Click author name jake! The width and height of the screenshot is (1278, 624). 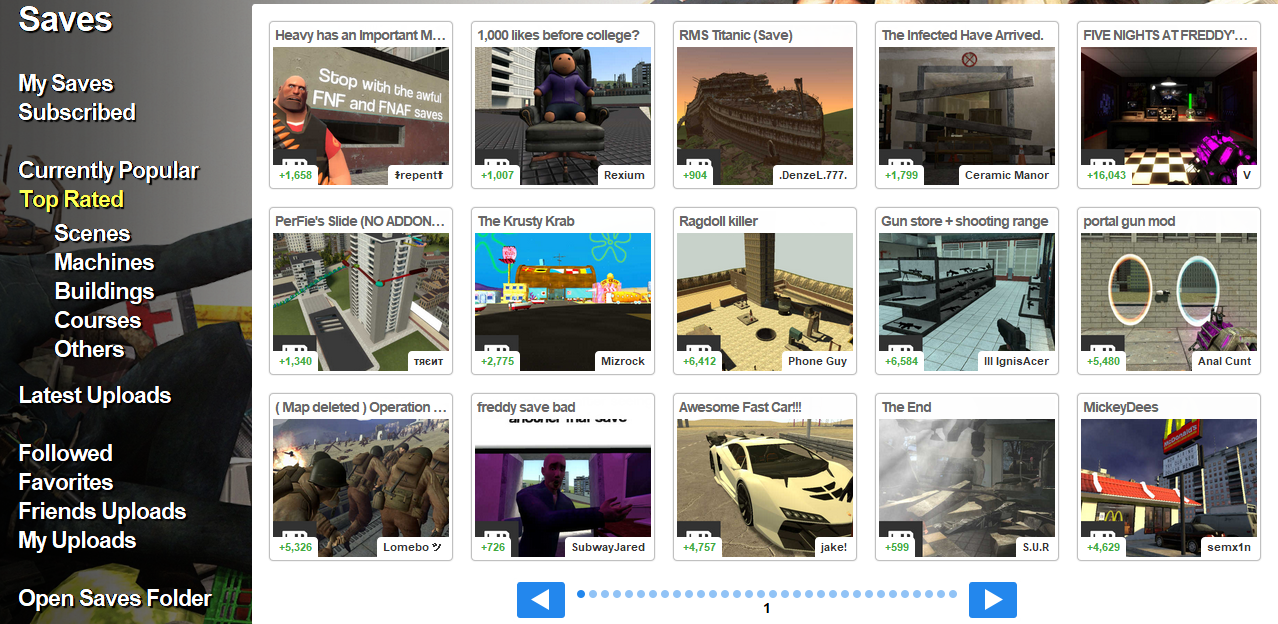[834, 547]
